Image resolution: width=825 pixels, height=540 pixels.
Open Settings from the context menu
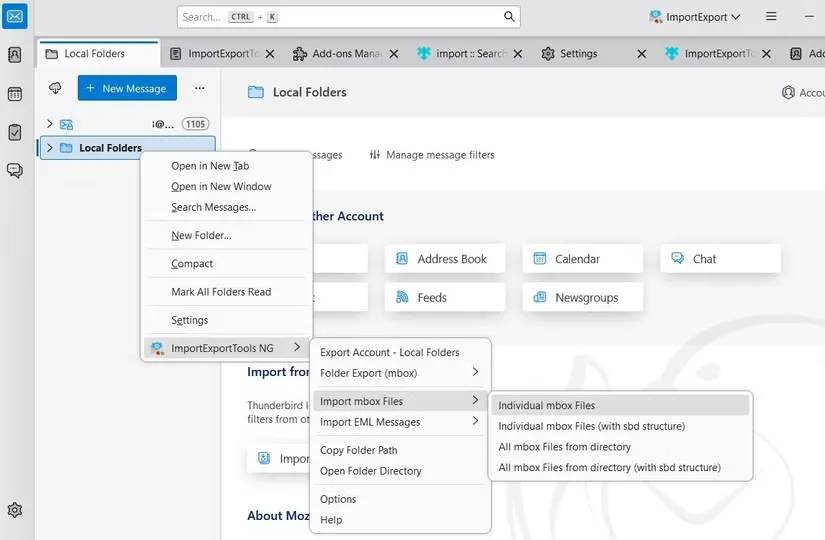click(226, 320)
